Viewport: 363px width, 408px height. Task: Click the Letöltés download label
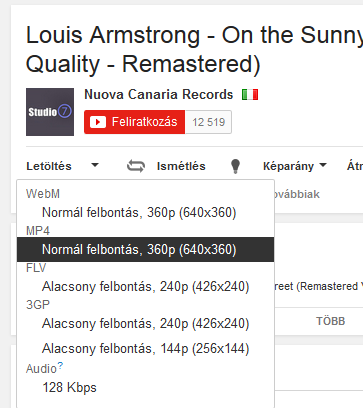click(49, 166)
